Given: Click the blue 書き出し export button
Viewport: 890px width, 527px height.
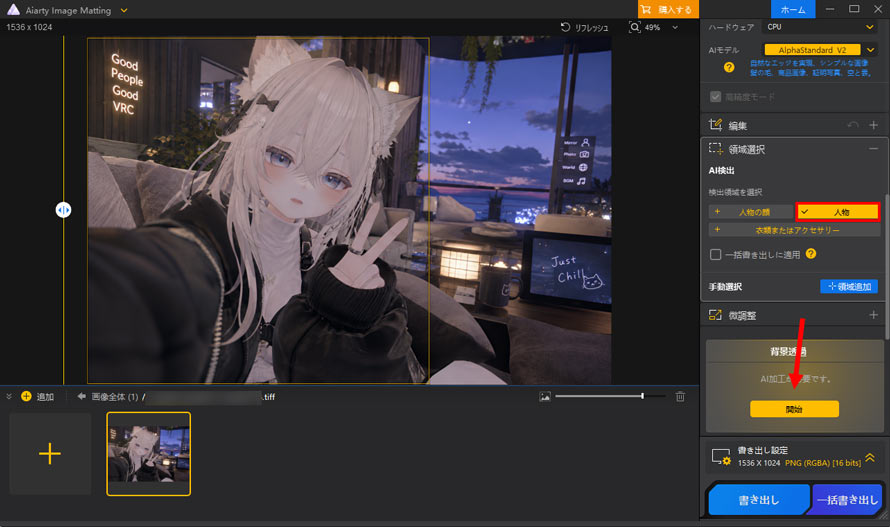Looking at the screenshot, I should click(759, 500).
